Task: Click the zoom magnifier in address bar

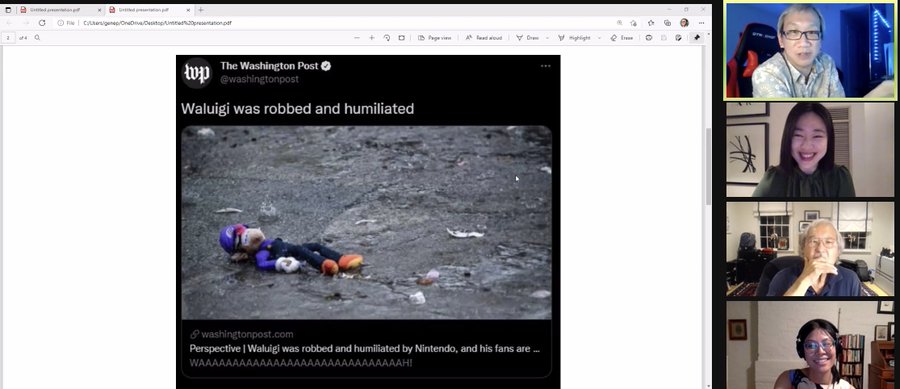Action: tap(619, 23)
